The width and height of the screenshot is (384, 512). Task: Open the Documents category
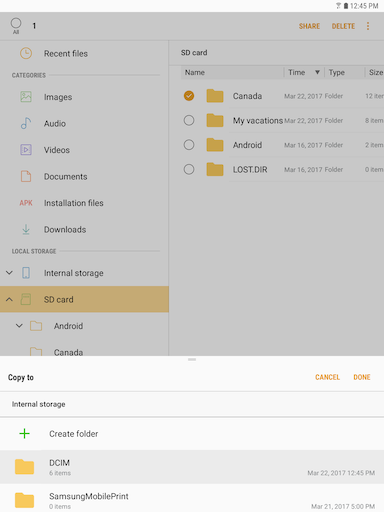pos(84,176)
